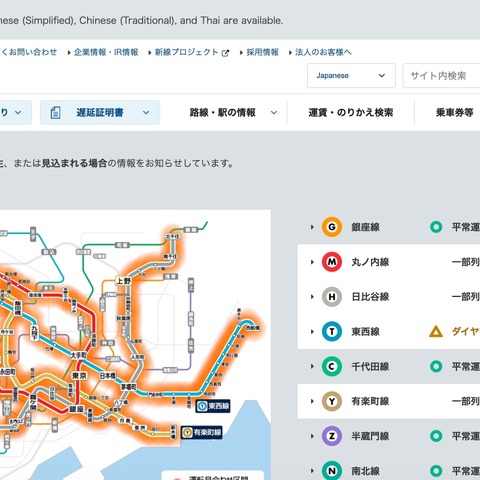Click the Yurakucho Line Y icon
480x480 pixels.
point(332,401)
